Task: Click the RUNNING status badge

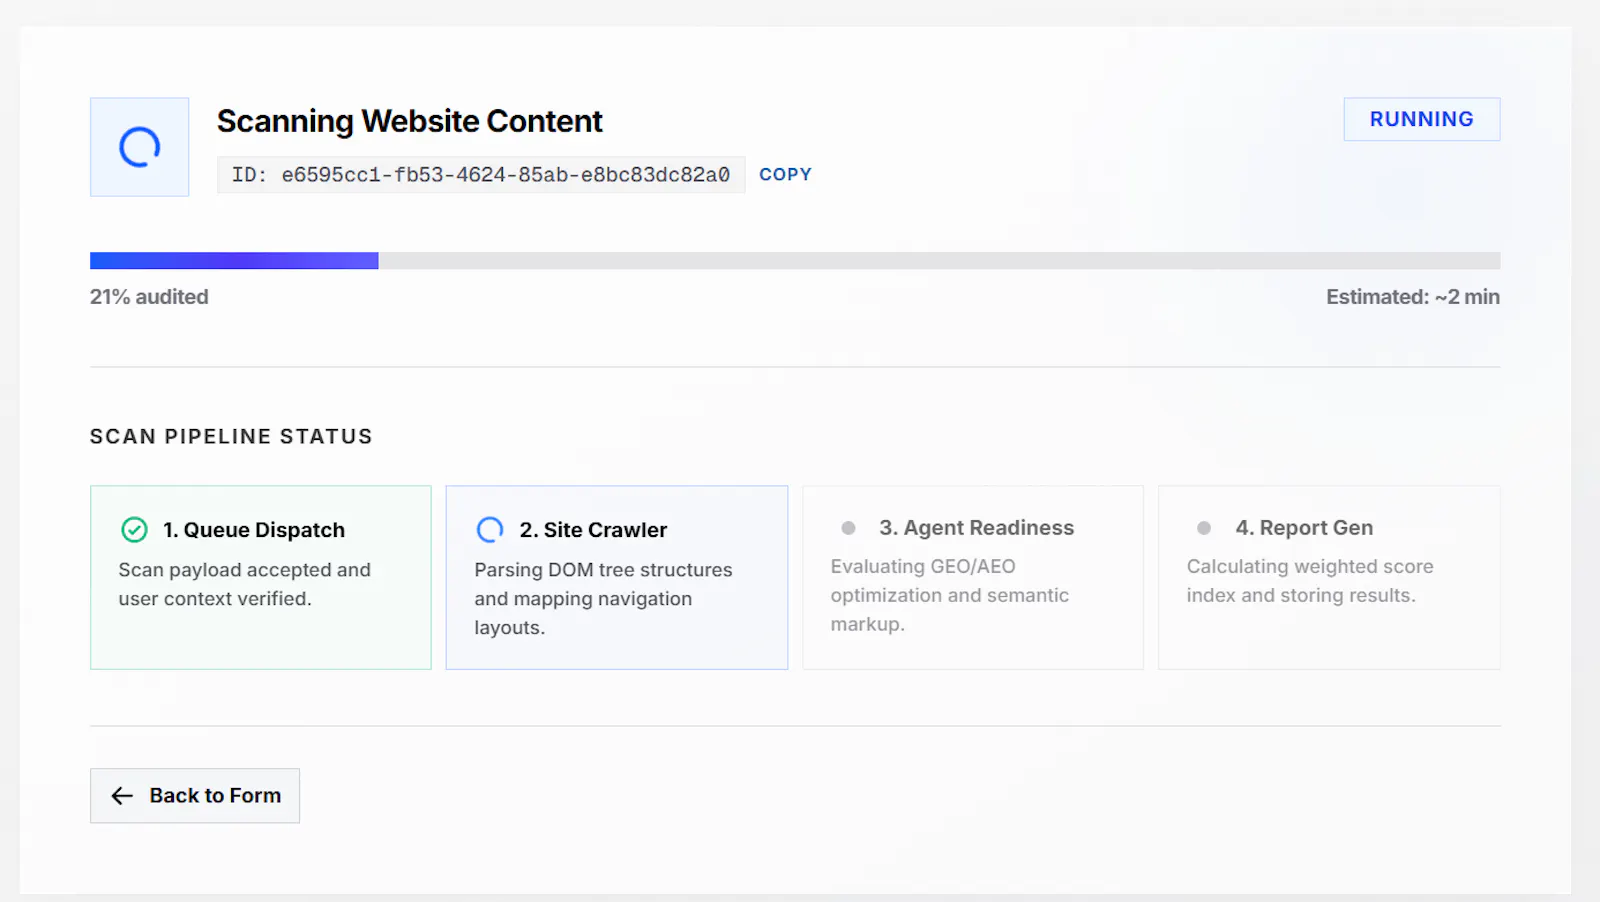Action: point(1422,119)
